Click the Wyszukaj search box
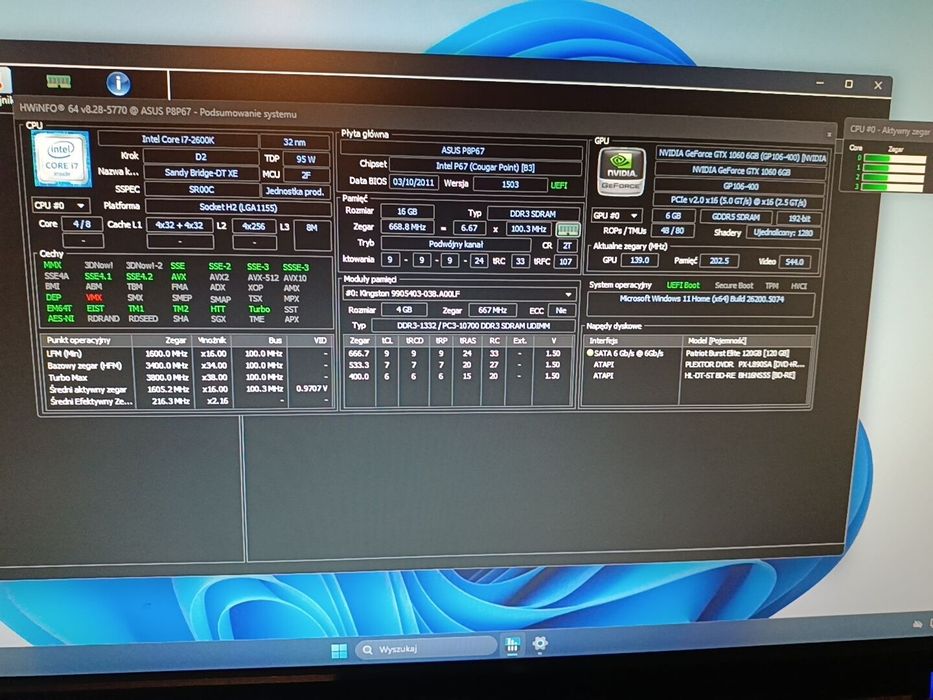Image resolution: width=933 pixels, height=700 pixels. 426,648
